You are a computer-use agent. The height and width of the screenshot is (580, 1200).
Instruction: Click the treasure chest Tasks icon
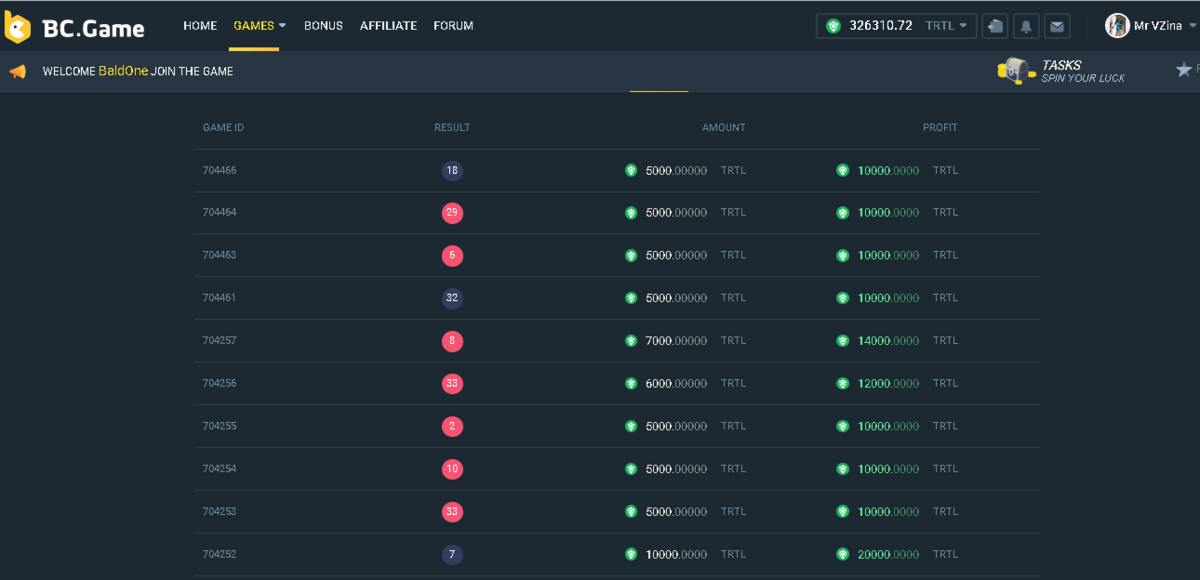tap(1015, 70)
